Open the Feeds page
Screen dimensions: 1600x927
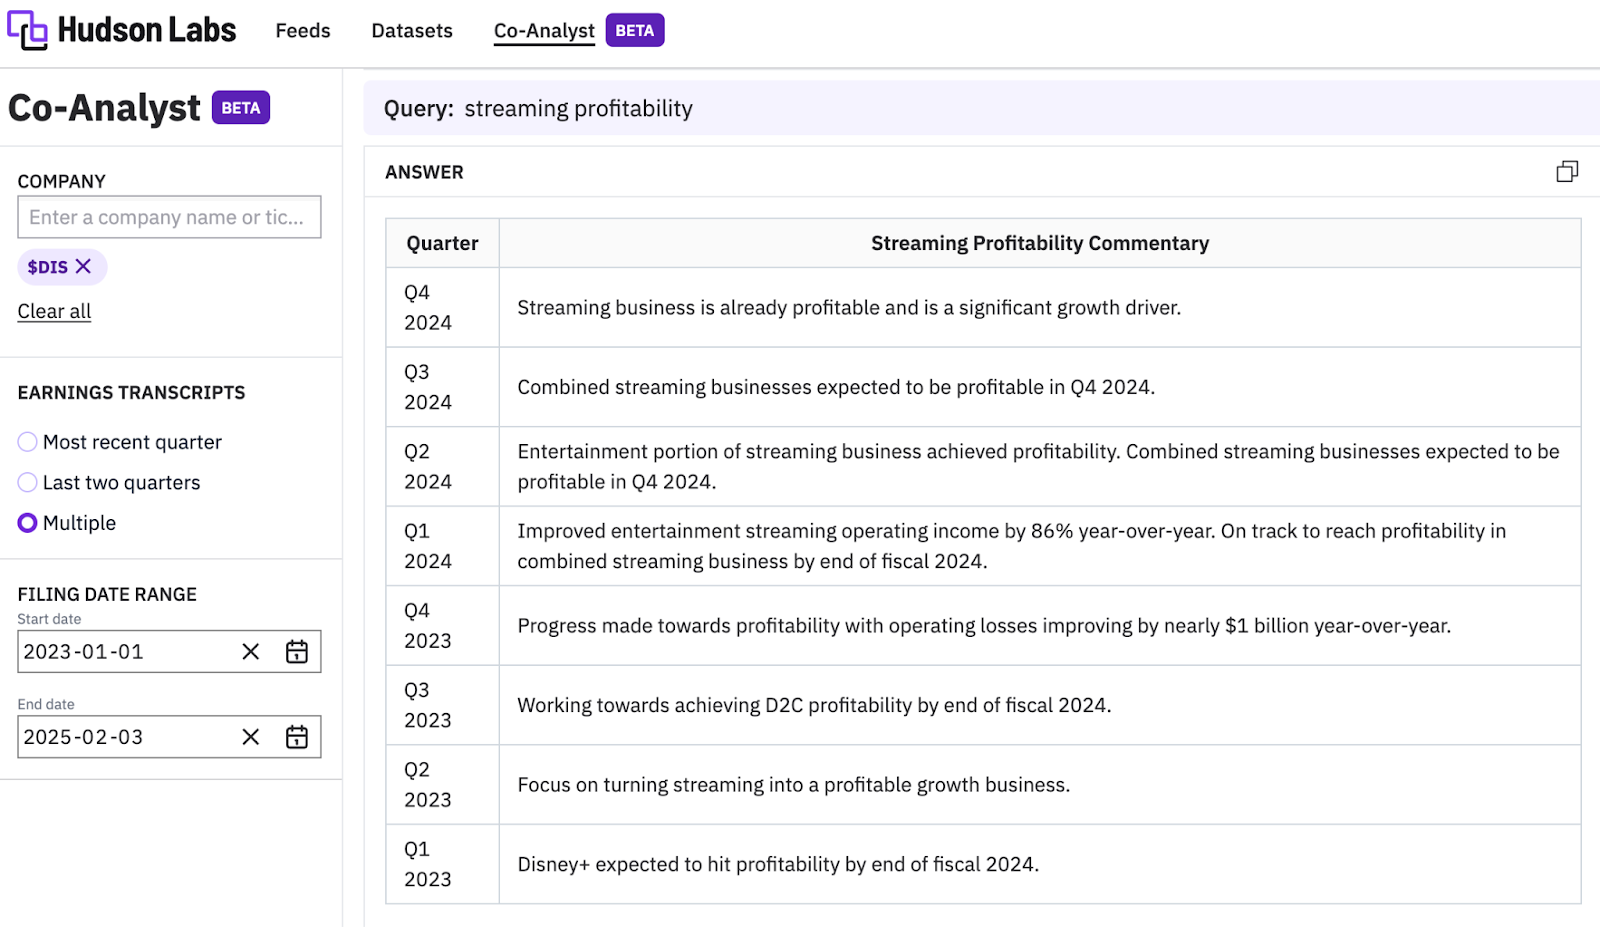[302, 31]
